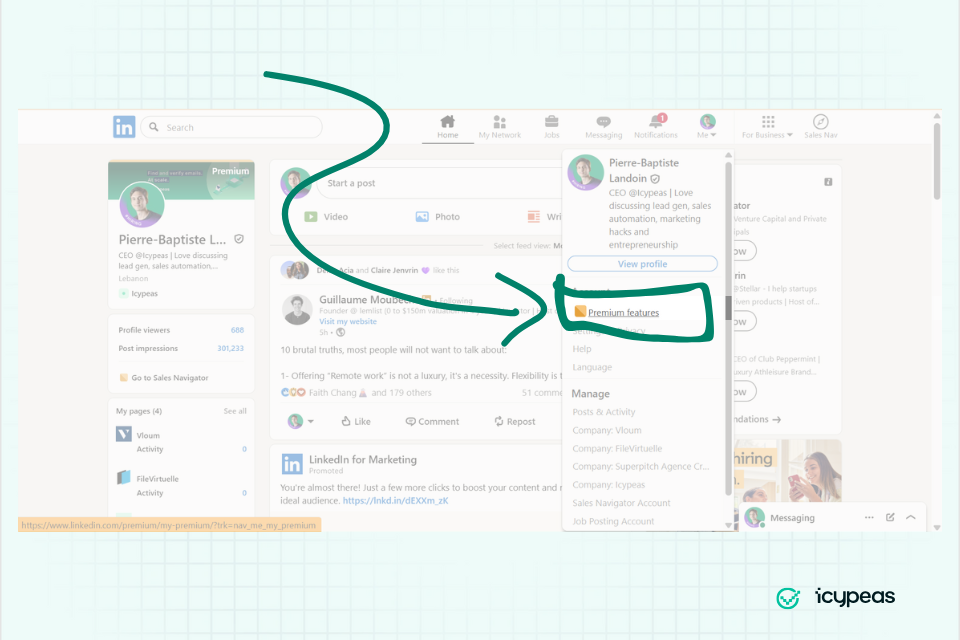Viewport: 960px width, 640px height.
Task: Open the Me dropdown menu
Action: [x=707, y=126]
